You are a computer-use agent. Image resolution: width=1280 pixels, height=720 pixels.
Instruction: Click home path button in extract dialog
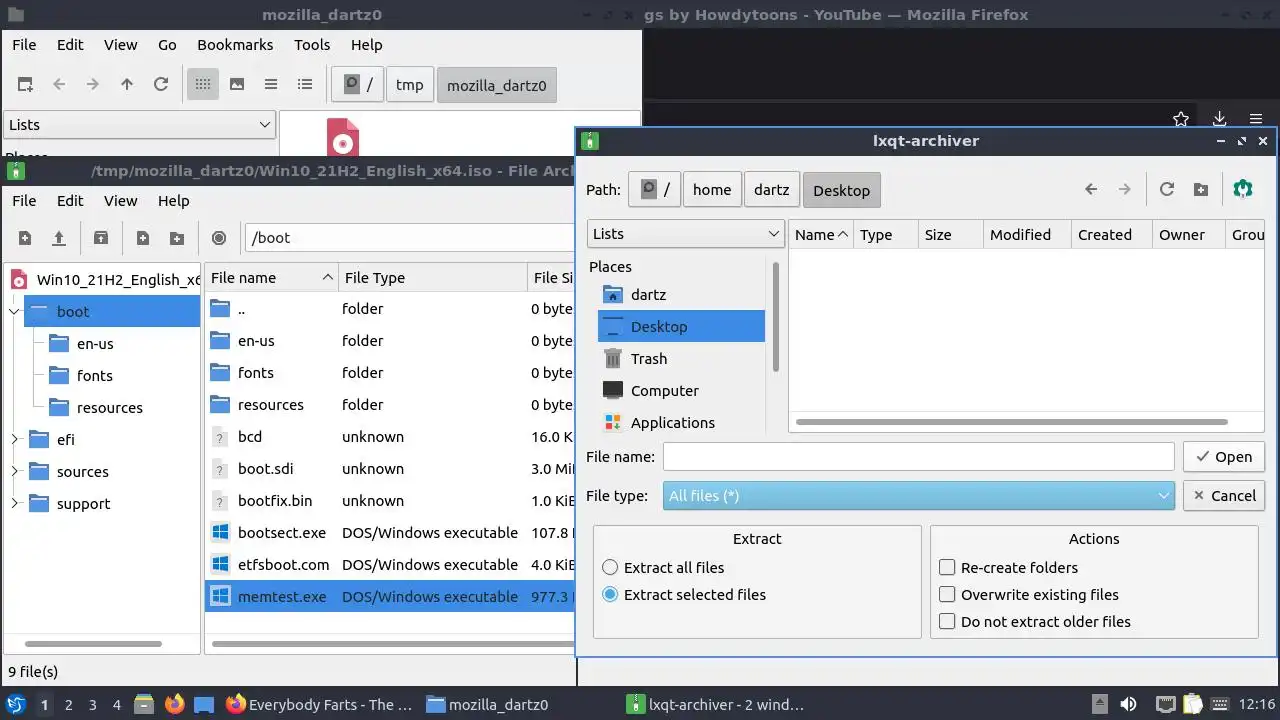pyautogui.click(x=712, y=190)
